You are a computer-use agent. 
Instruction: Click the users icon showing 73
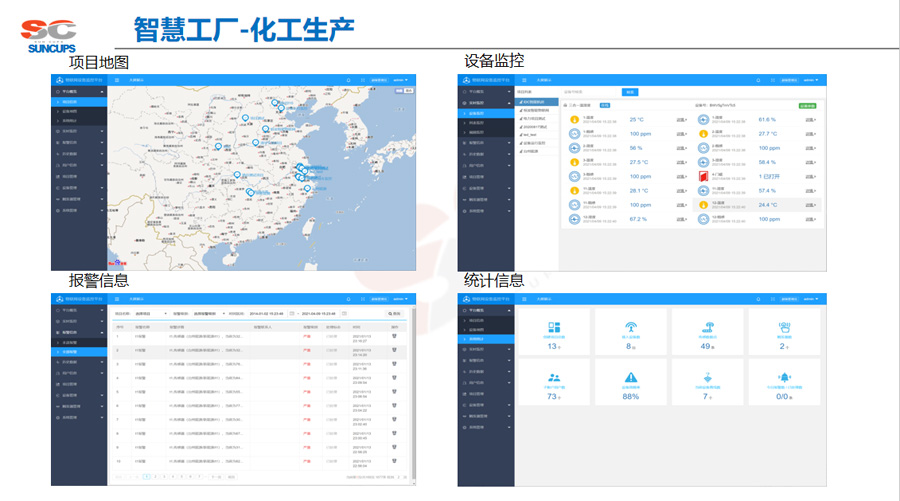tap(555, 377)
